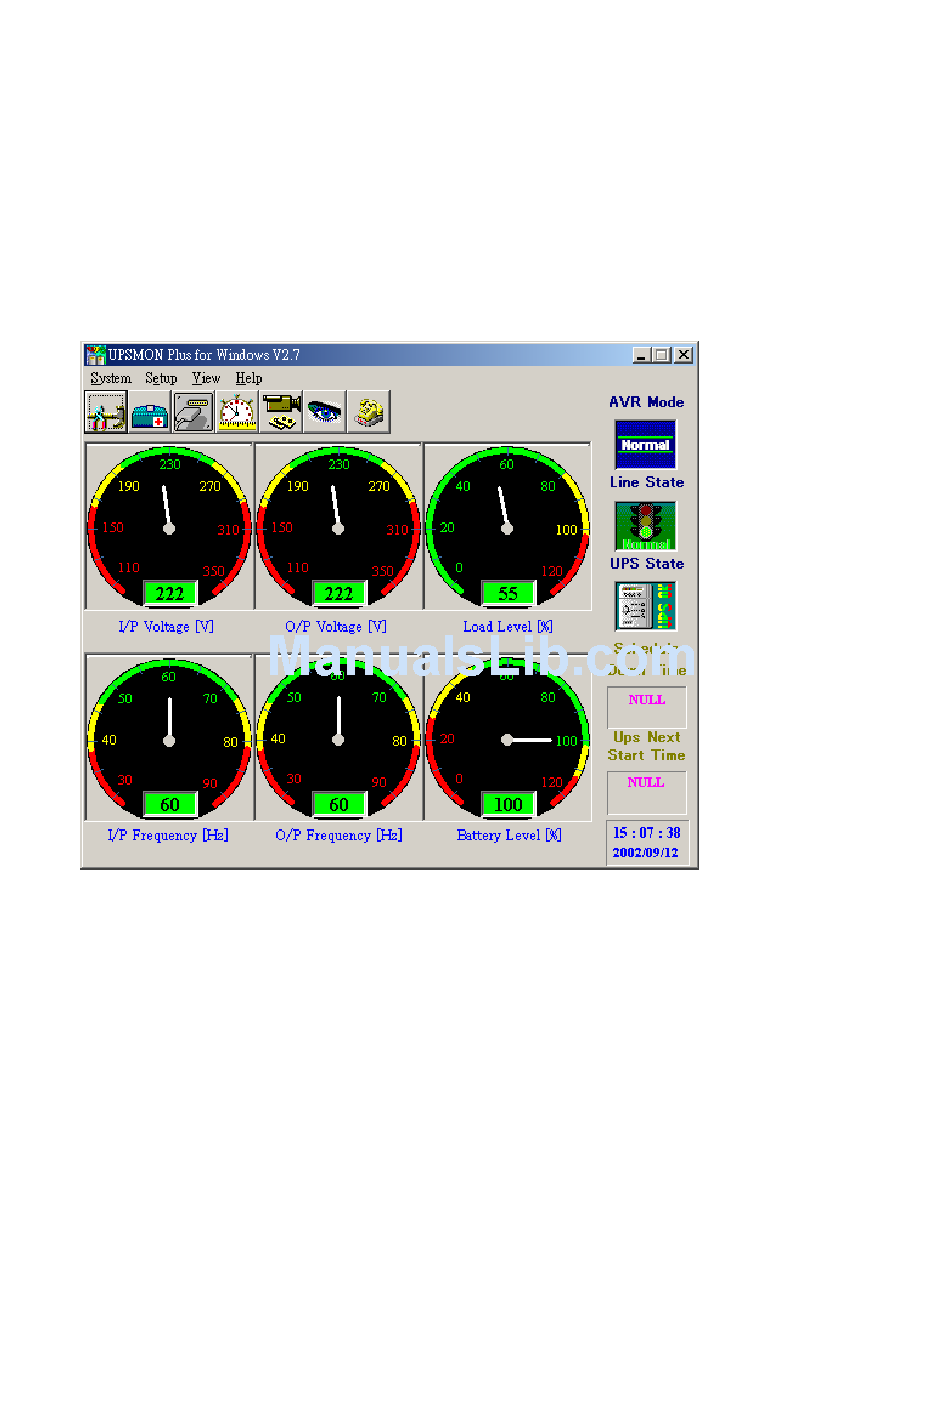Click the O/P Frequency gauge dial
Viewport: 950px width, 1420px height.
click(x=338, y=737)
